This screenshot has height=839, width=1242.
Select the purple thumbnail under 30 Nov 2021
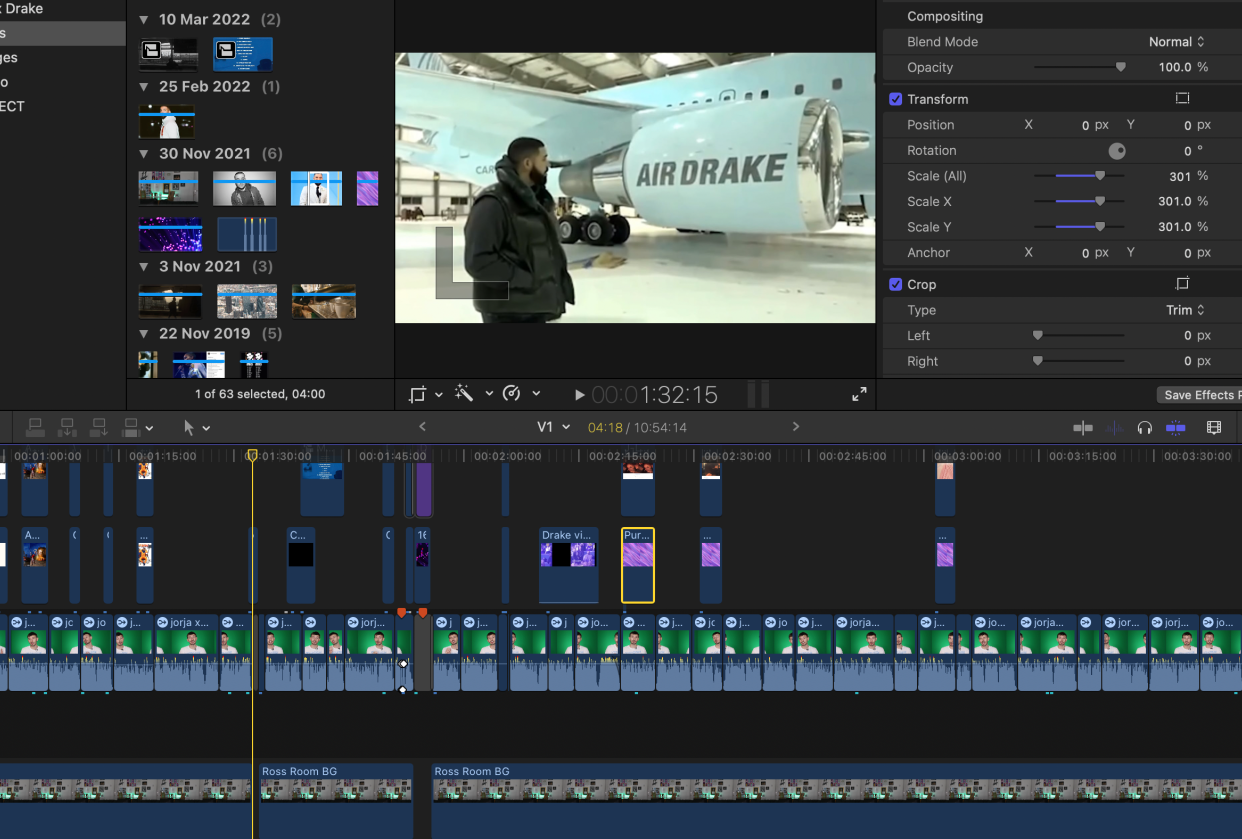point(368,188)
